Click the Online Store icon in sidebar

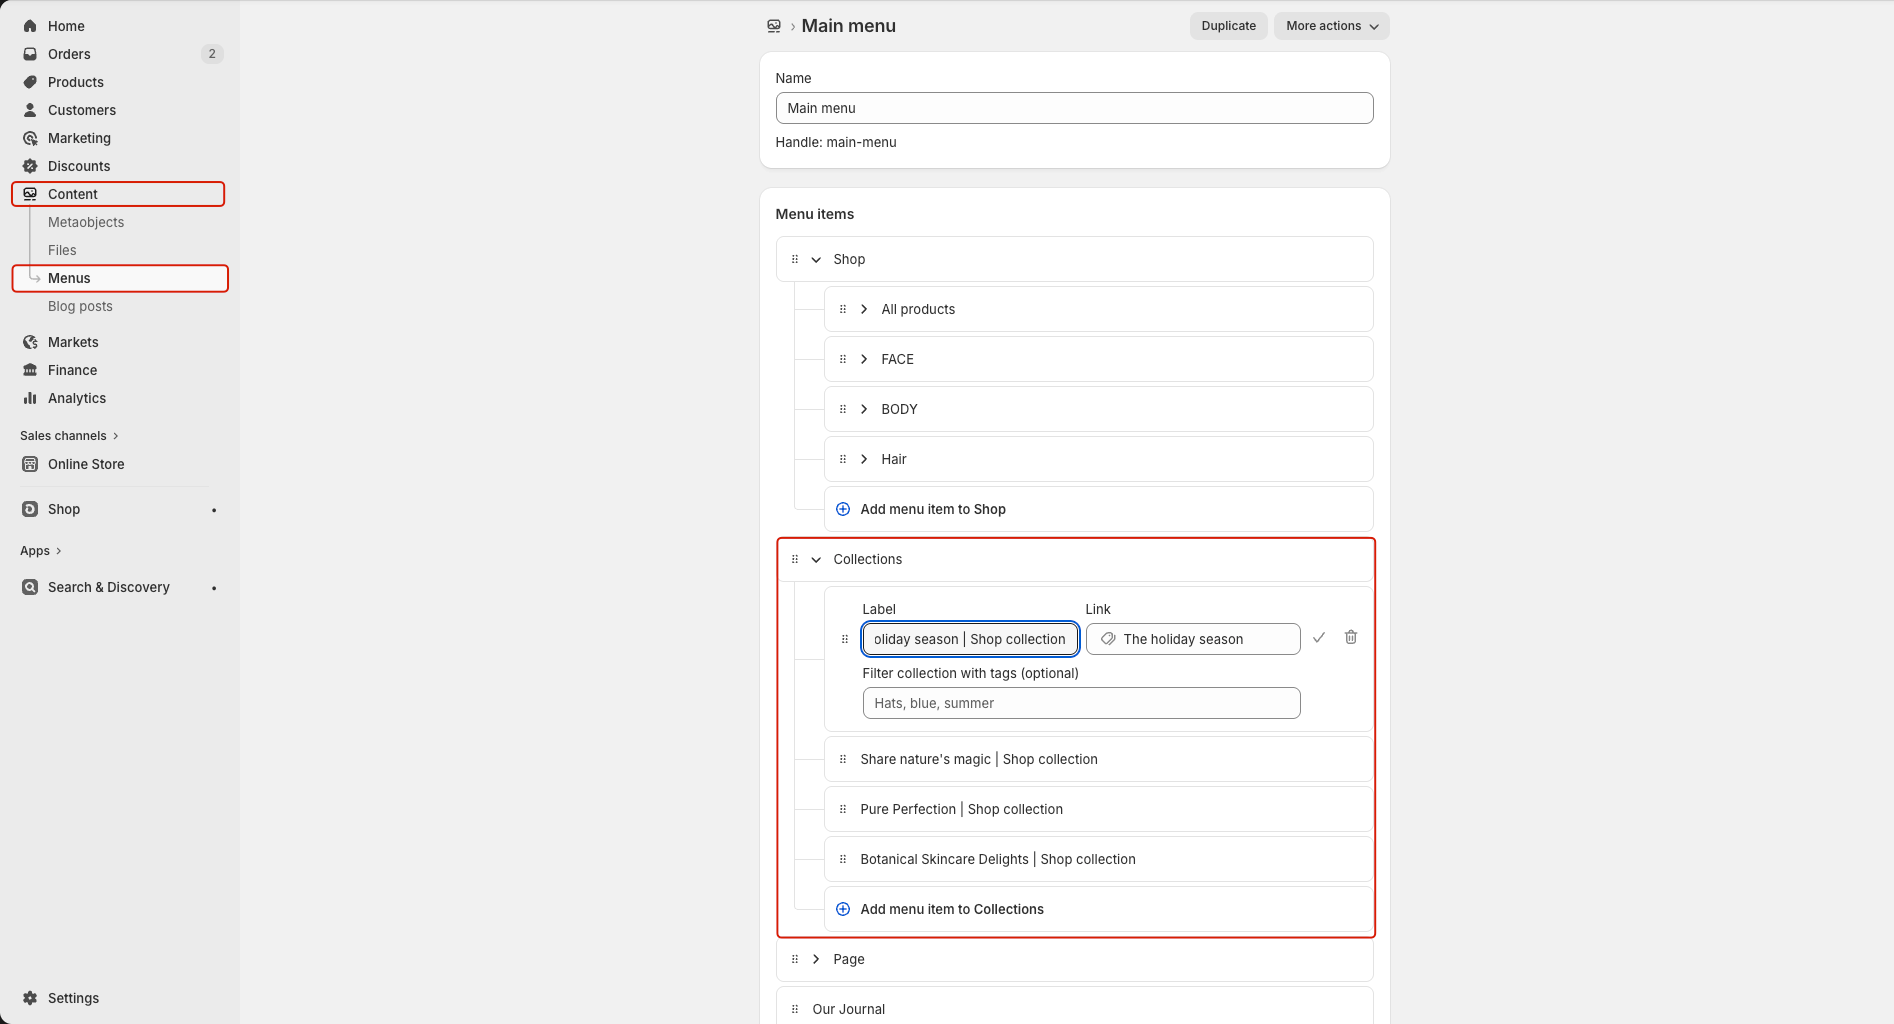click(30, 464)
